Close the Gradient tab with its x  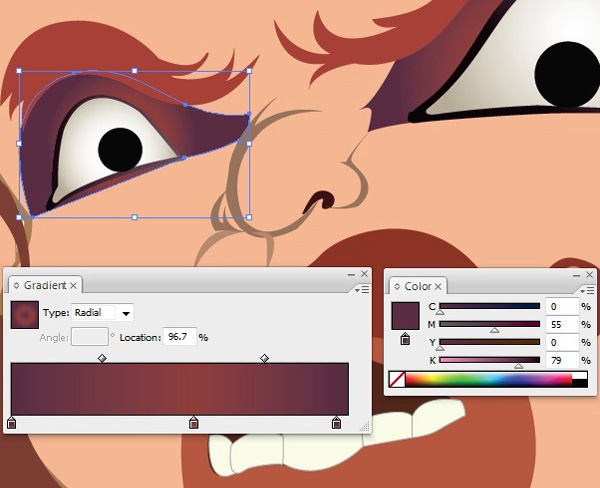[73, 286]
